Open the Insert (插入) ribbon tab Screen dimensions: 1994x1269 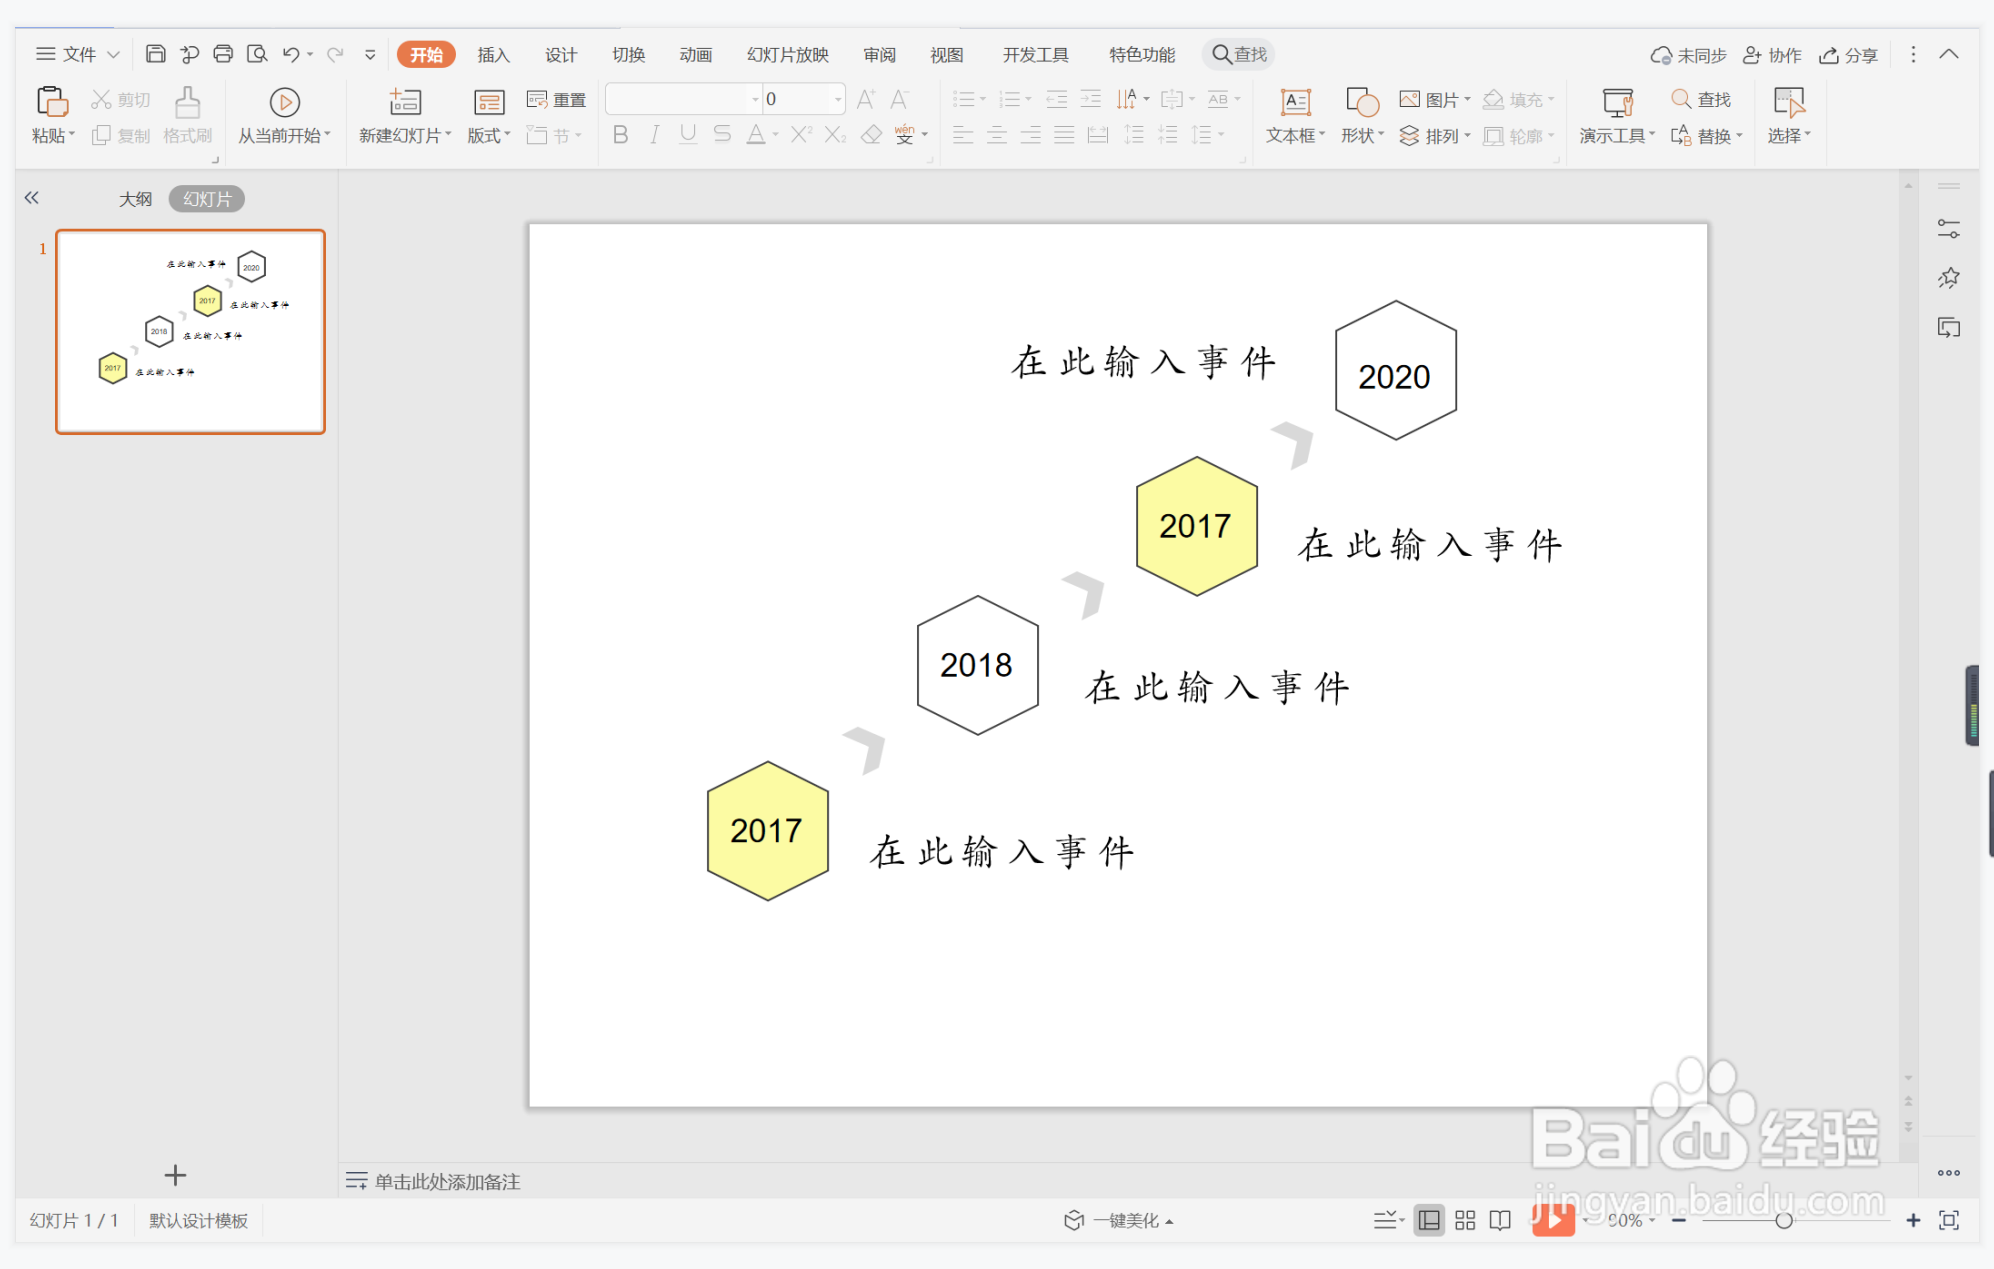click(x=493, y=54)
